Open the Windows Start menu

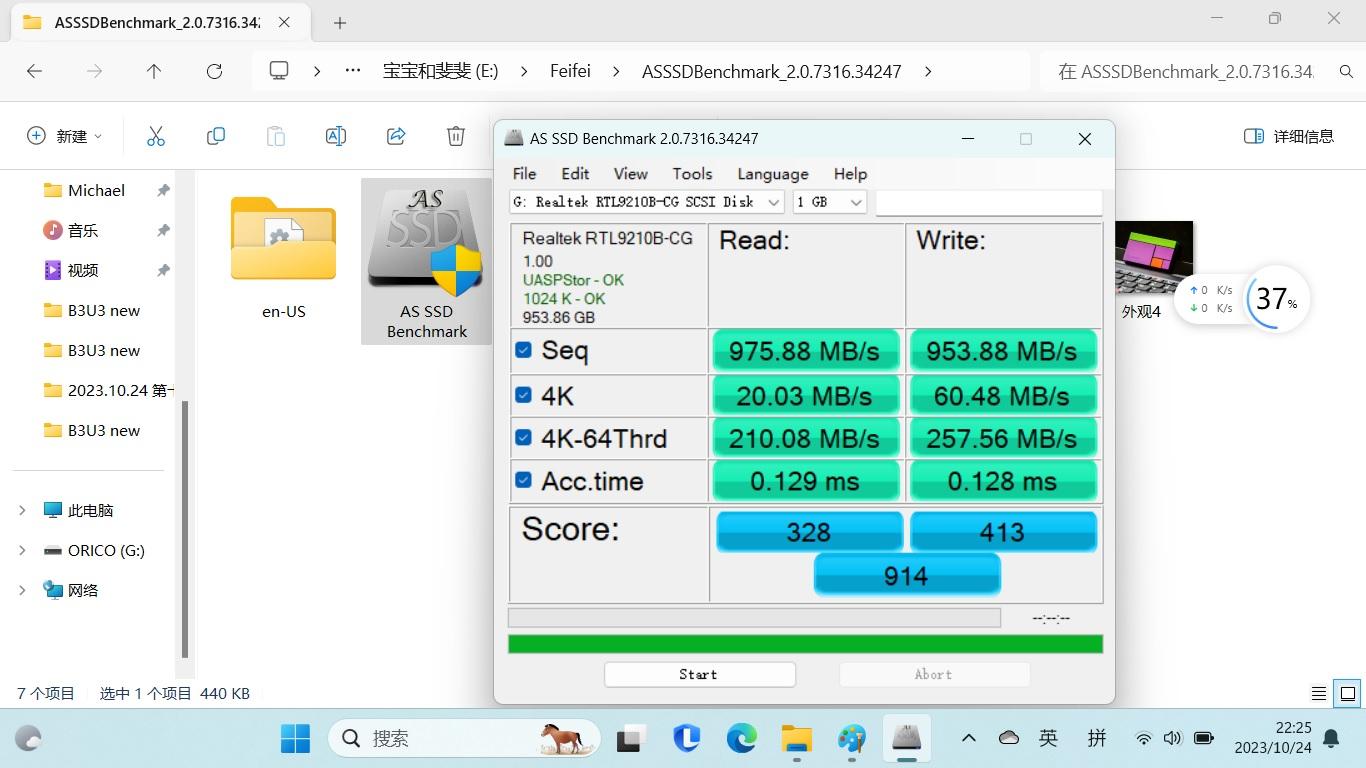[295, 739]
